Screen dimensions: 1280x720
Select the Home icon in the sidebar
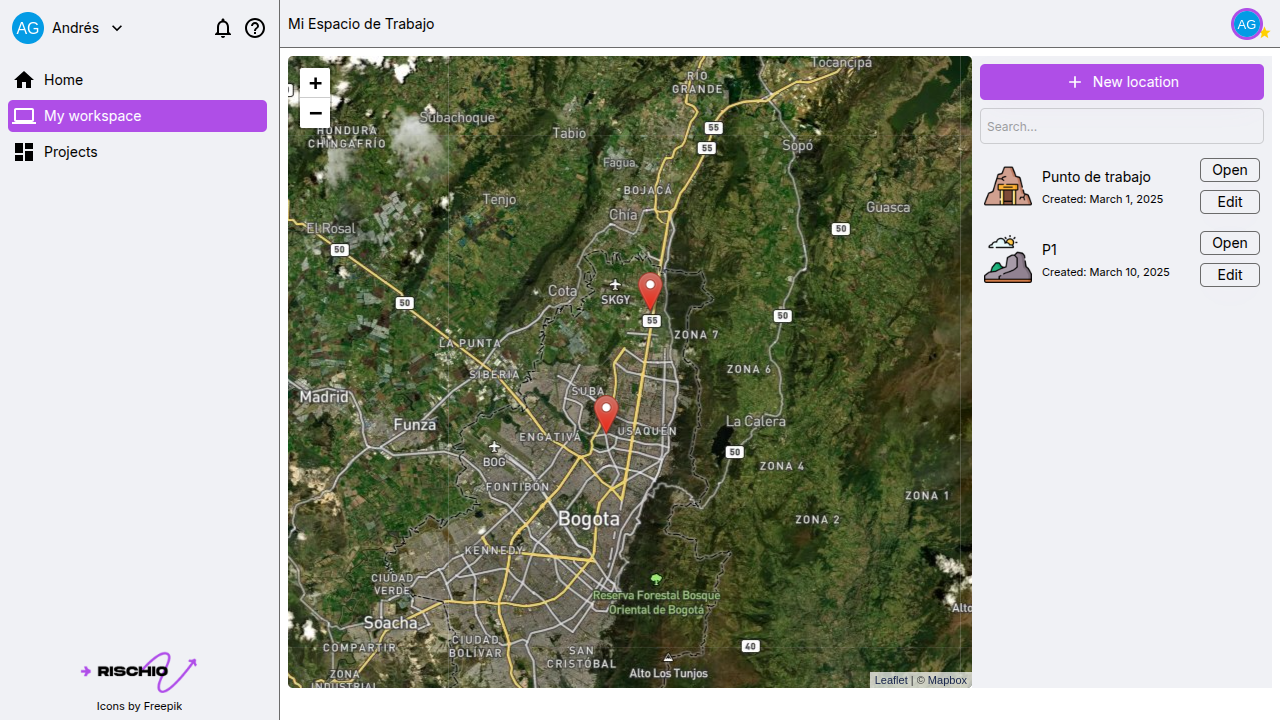pyautogui.click(x=23, y=79)
